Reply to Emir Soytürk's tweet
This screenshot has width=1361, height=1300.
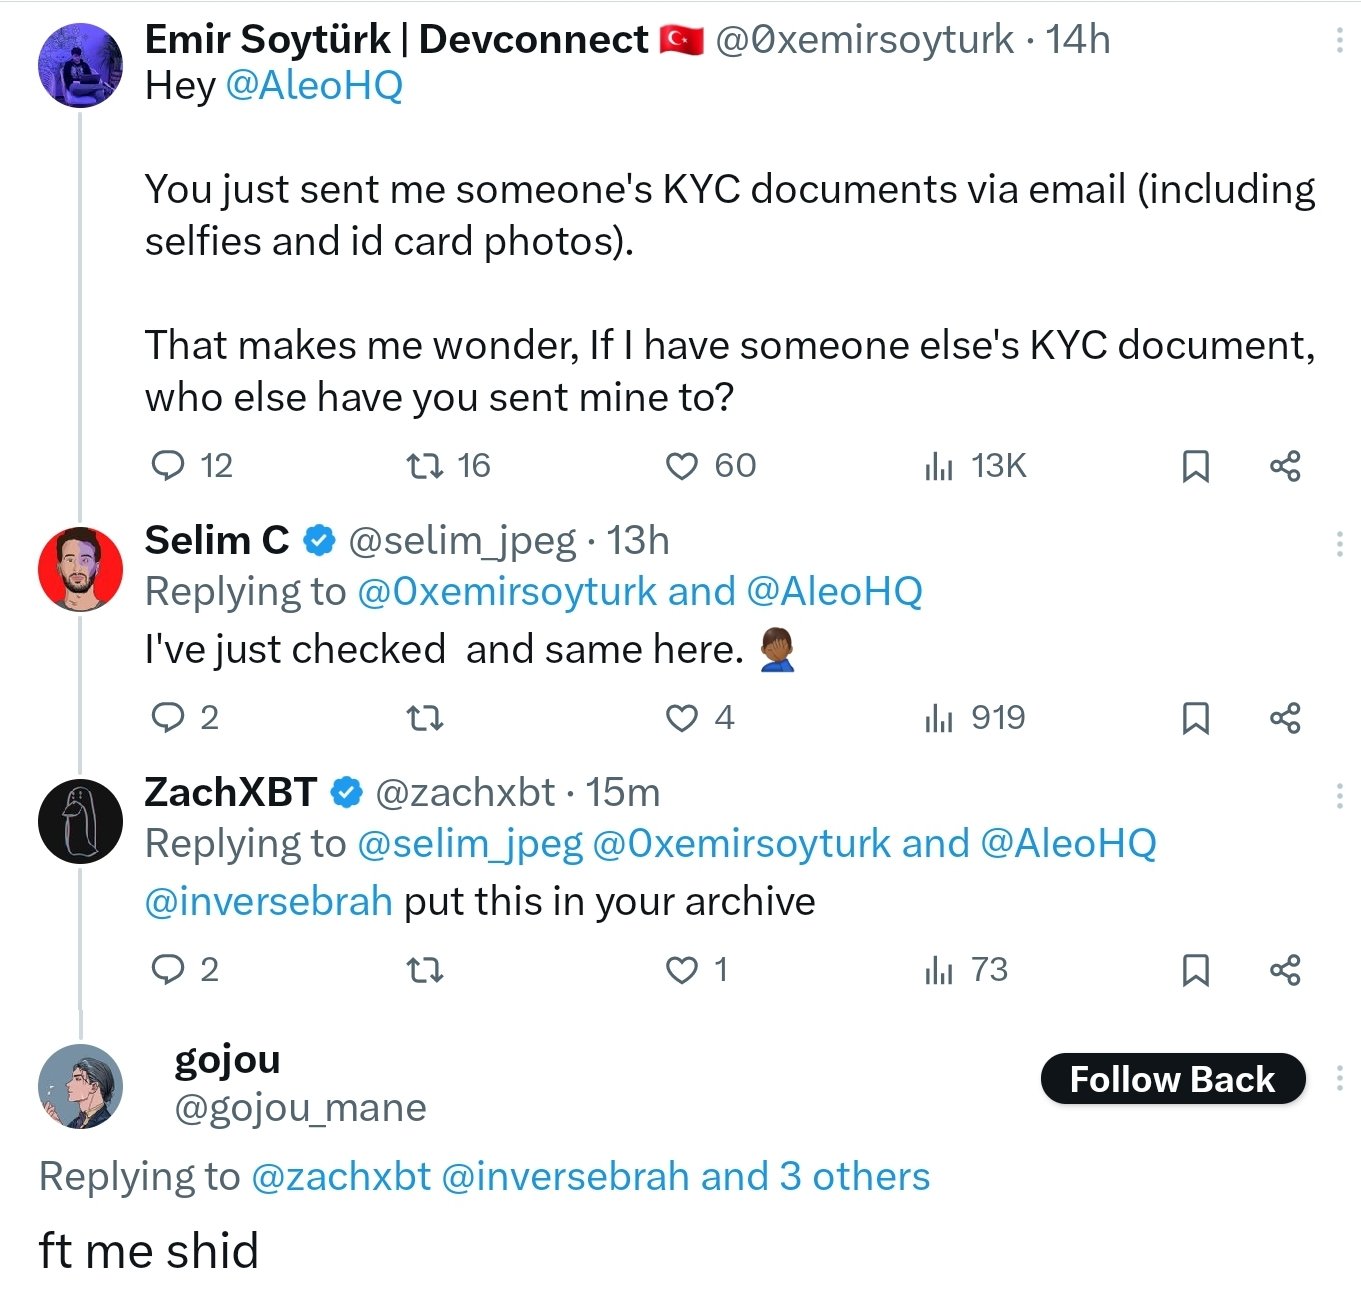coord(168,466)
